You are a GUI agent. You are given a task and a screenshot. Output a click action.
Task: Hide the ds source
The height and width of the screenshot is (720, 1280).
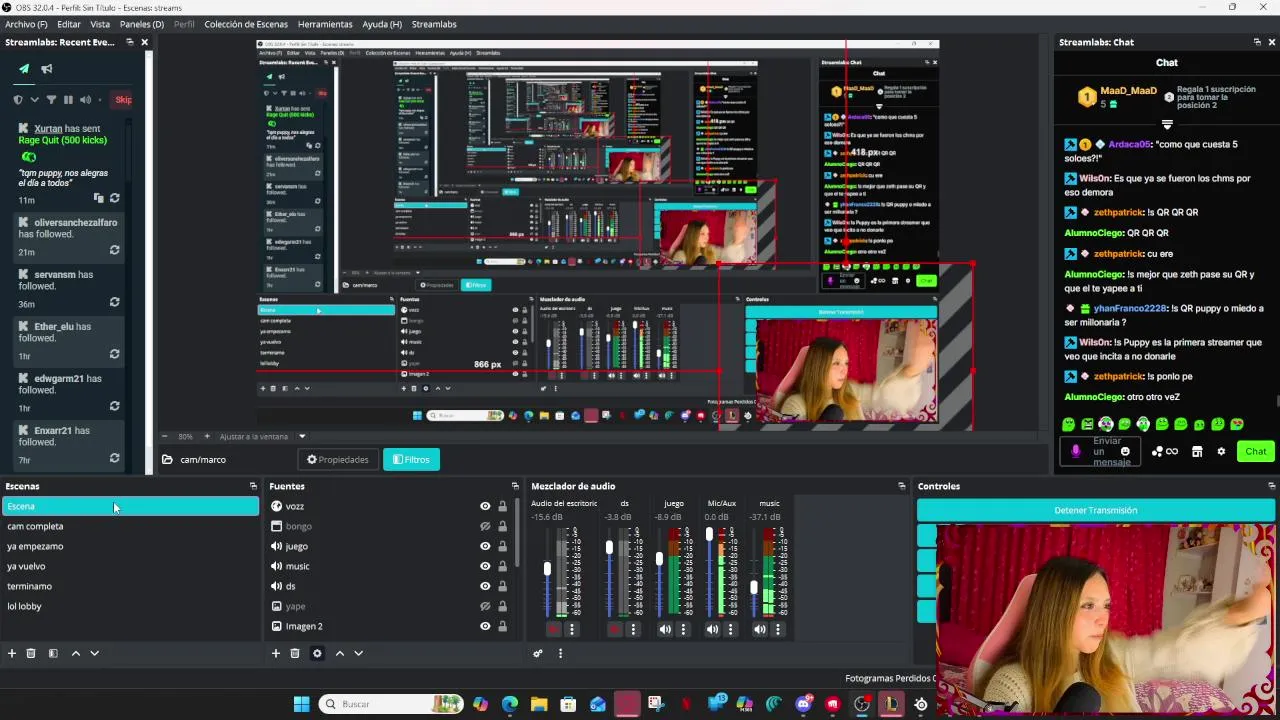(x=485, y=586)
